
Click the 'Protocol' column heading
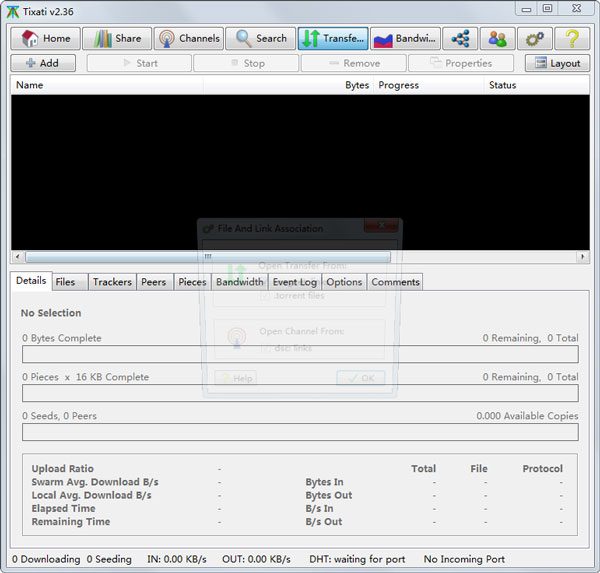coord(543,469)
